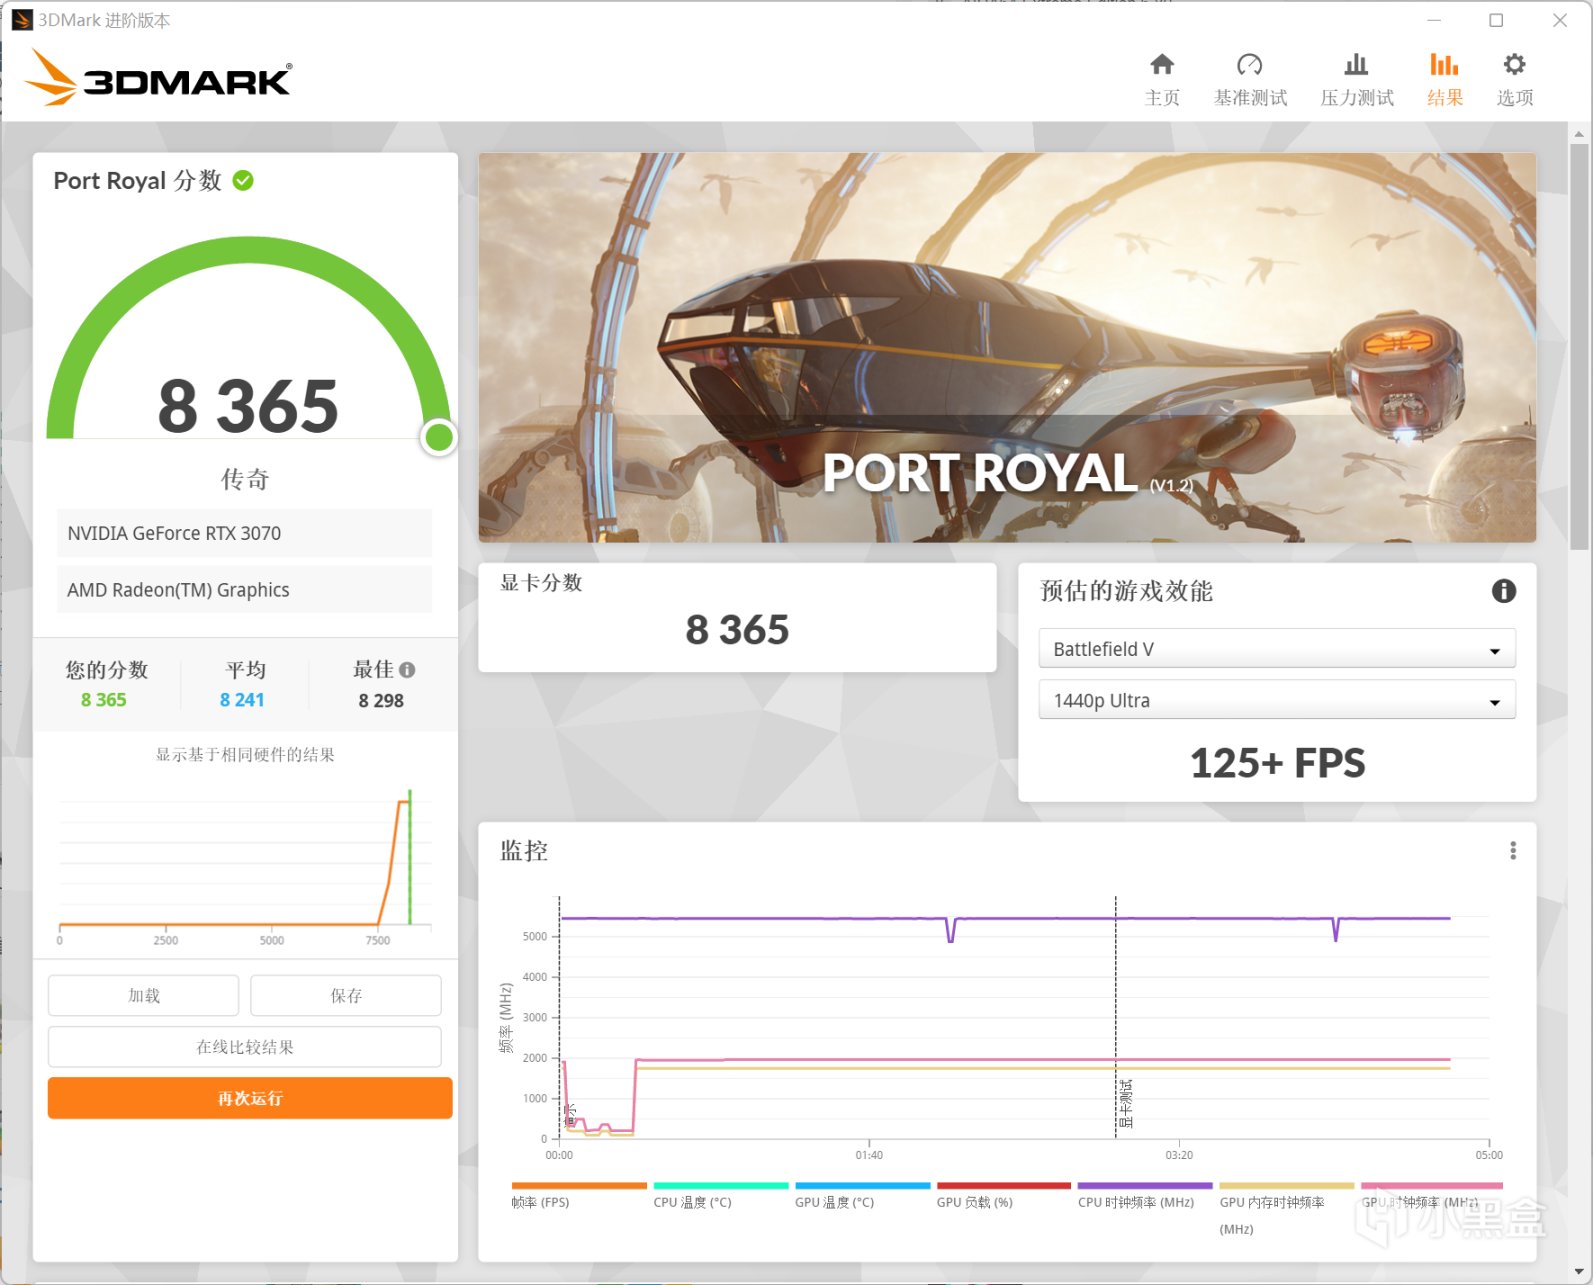Toggle the CPU 时钟频率 (MHz) legend series

click(1145, 1196)
